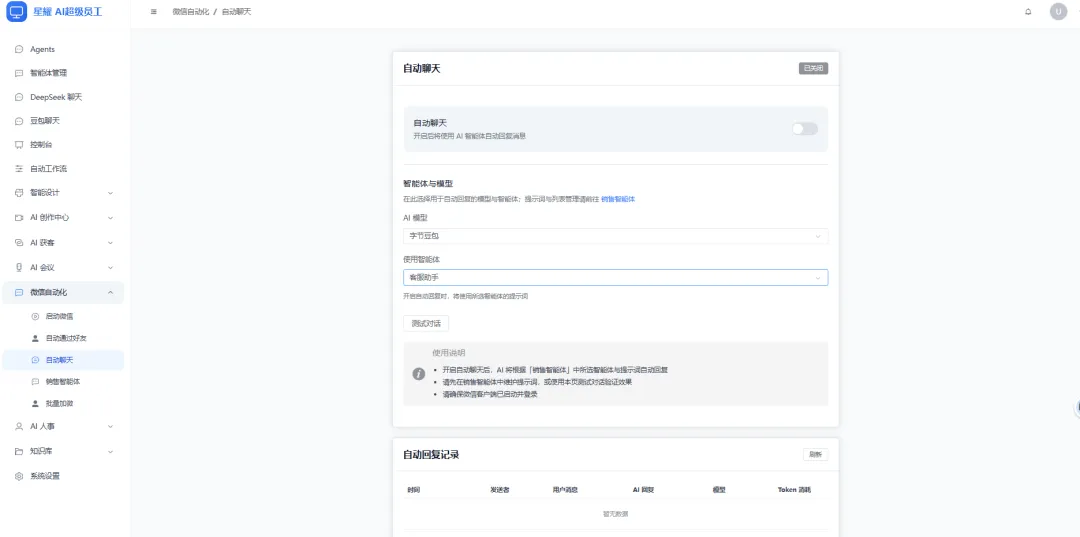Expand the AI 获客 submenu chevron
This screenshot has width=1080, height=537.
(x=110, y=243)
